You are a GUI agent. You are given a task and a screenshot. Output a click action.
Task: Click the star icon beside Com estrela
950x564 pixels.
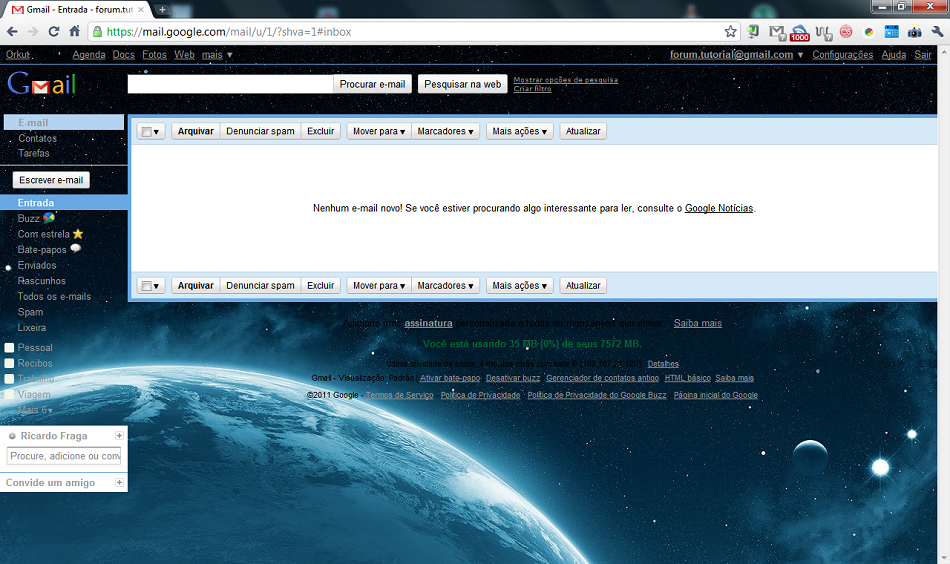[x=78, y=234]
